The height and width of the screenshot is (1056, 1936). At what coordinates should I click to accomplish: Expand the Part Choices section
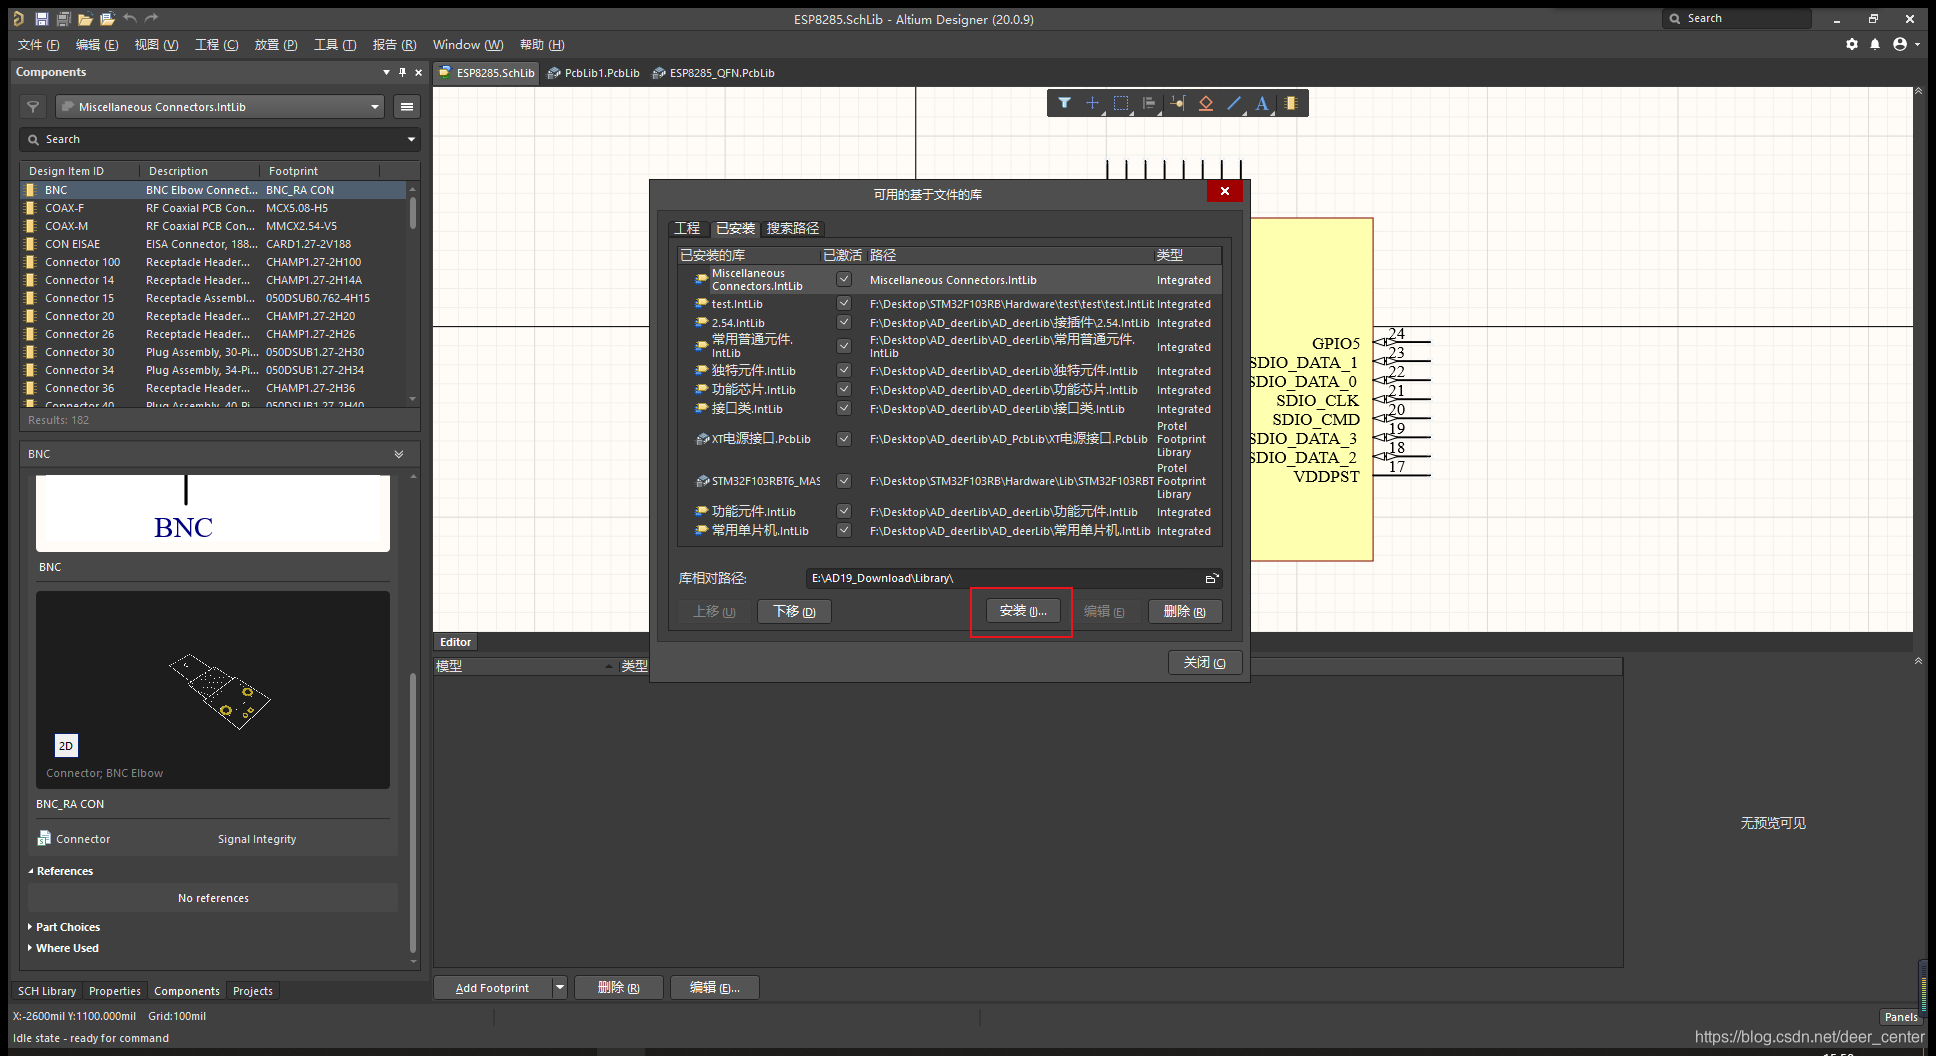point(67,927)
